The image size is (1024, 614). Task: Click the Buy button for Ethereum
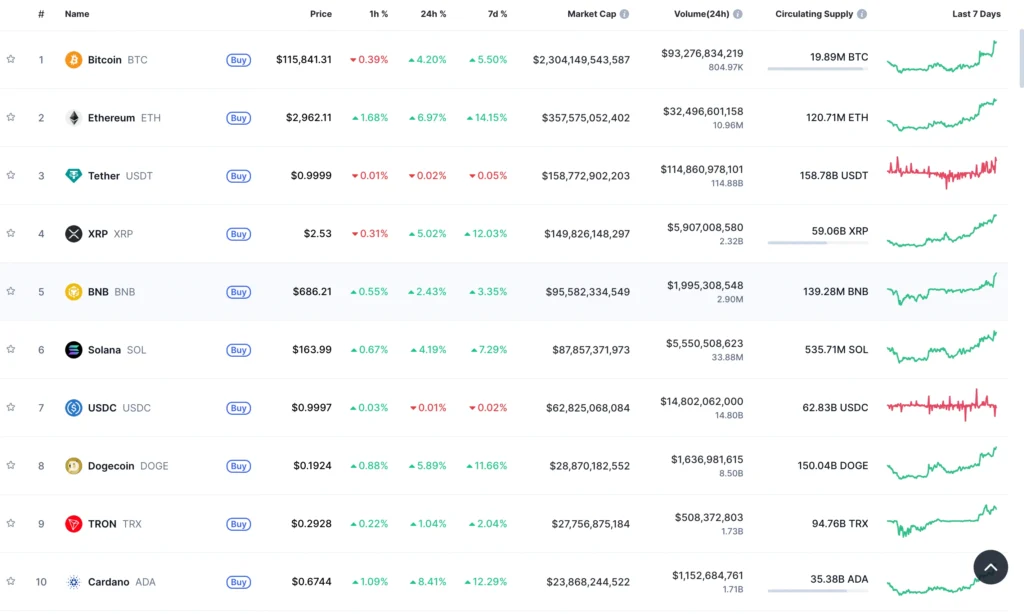pyautogui.click(x=238, y=118)
